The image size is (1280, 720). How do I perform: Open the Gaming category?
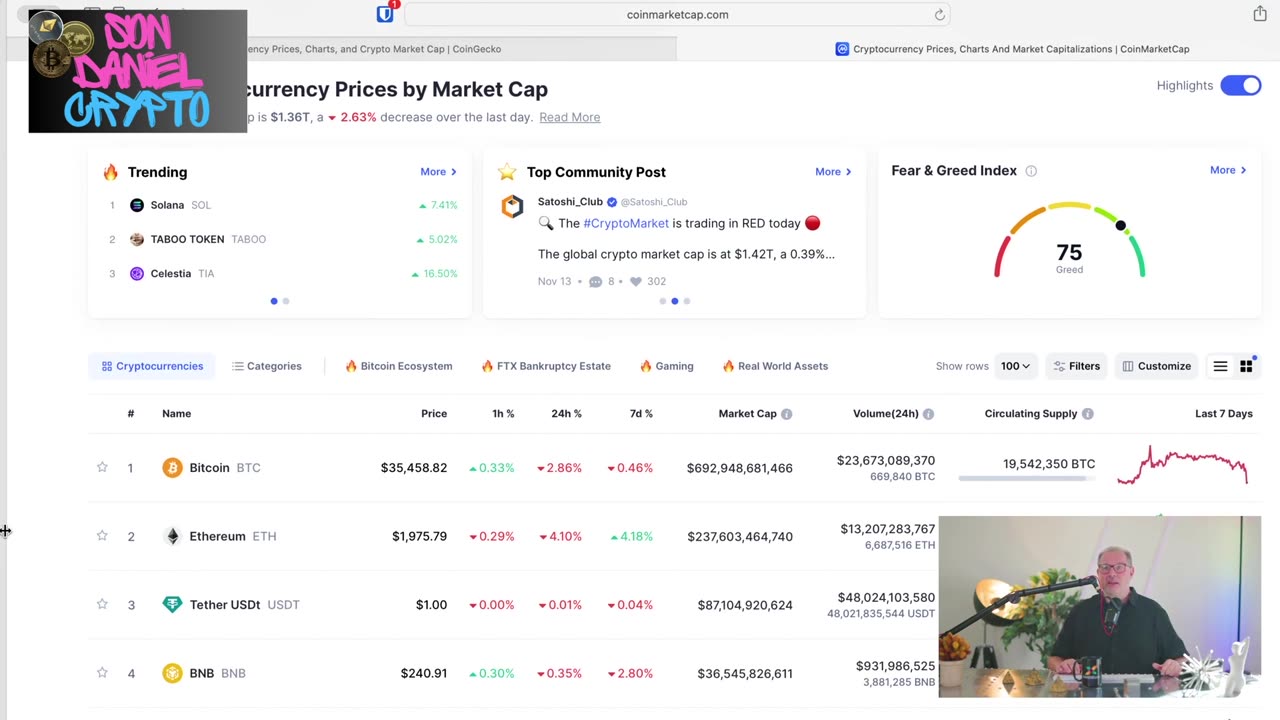667,366
